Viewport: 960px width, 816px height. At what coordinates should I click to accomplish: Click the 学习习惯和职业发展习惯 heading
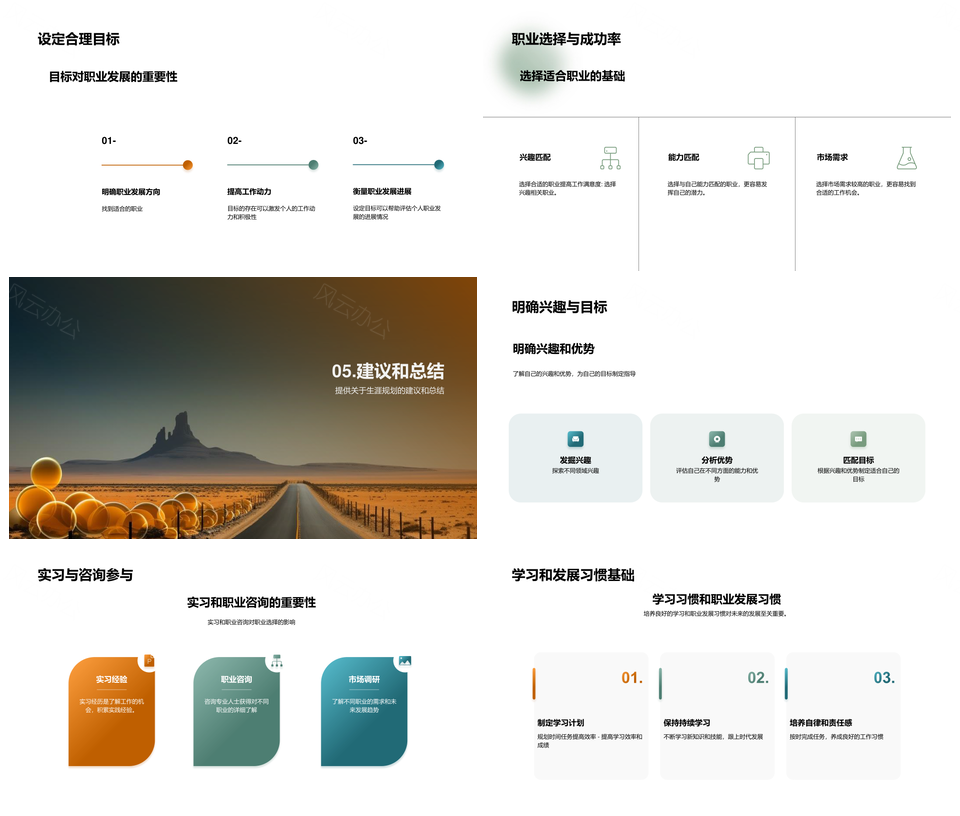coord(716,599)
